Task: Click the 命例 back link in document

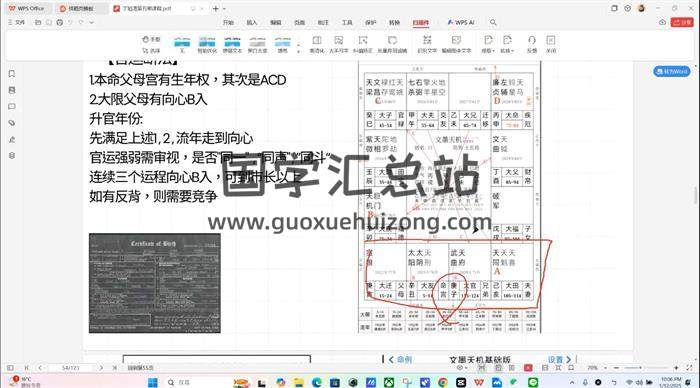Action: 400,359
